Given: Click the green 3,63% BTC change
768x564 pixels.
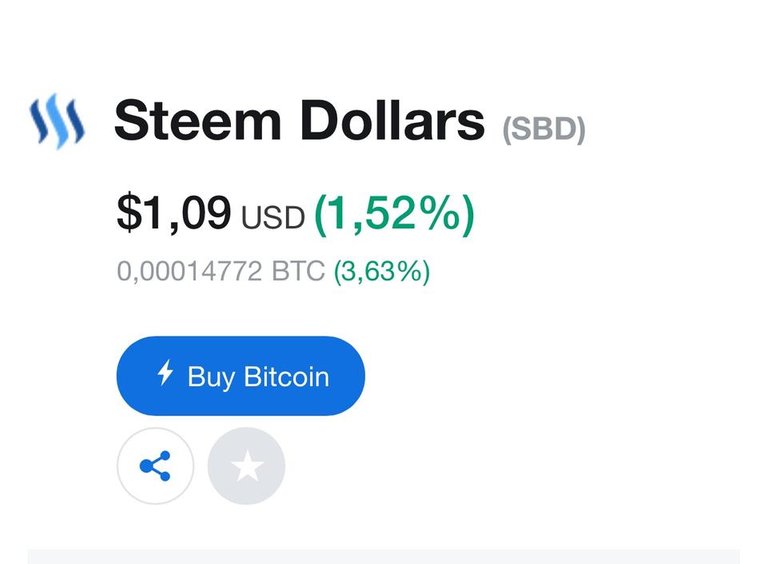Looking at the screenshot, I should click(381, 271).
